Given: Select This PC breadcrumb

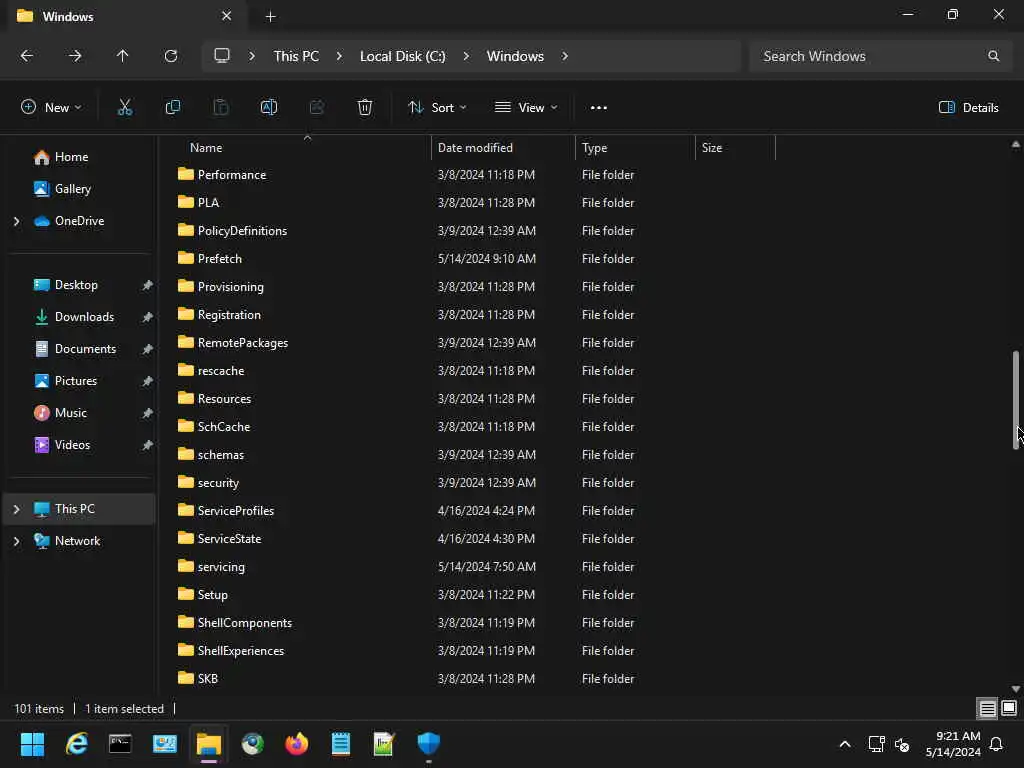Looking at the screenshot, I should (296, 56).
